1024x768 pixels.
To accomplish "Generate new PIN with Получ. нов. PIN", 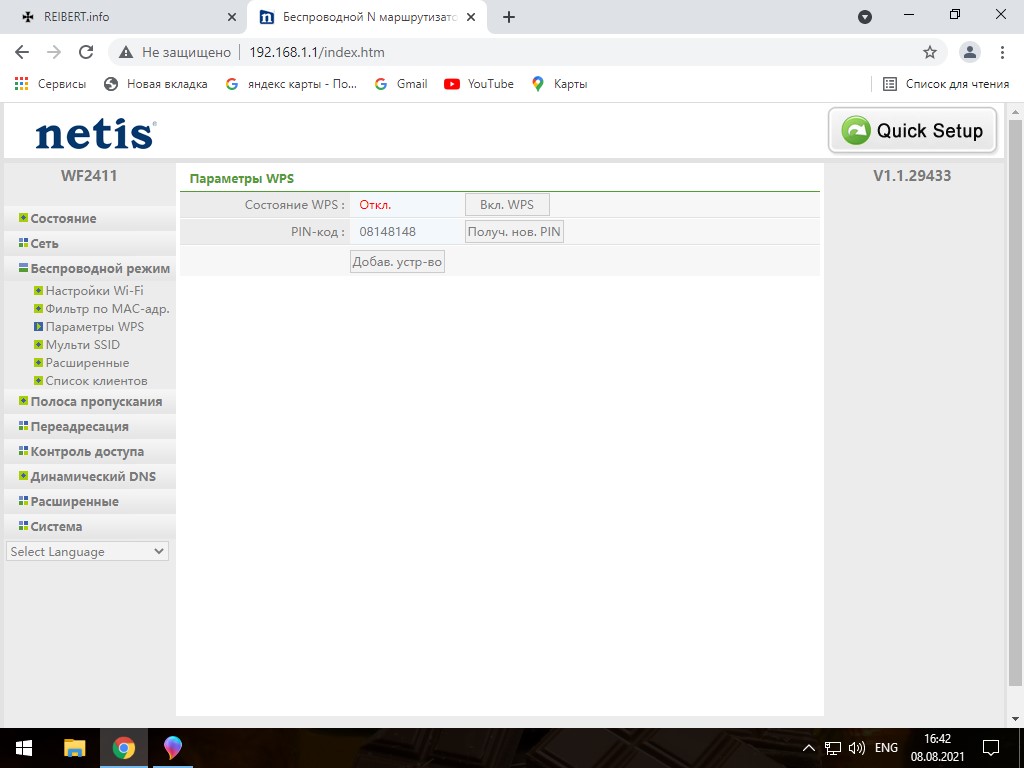I will (x=514, y=232).
